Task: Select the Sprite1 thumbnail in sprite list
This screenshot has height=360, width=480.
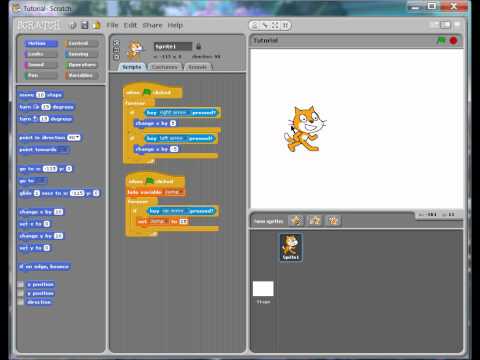Action: (291, 247)
